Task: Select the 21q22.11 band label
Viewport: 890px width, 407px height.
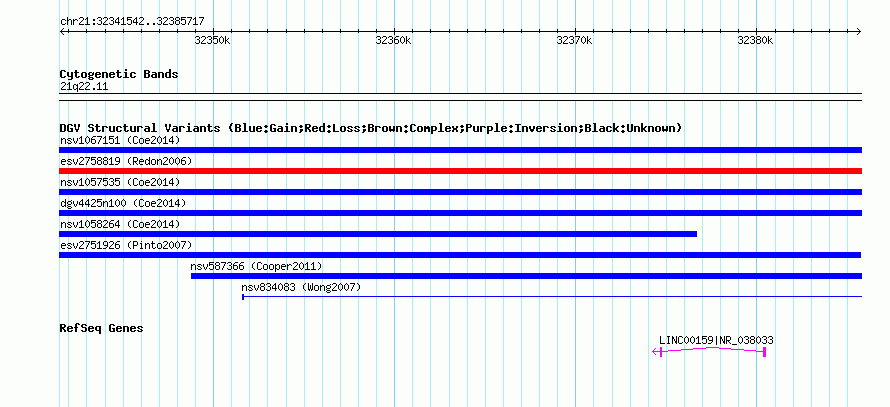Action: tap(84, 86)
